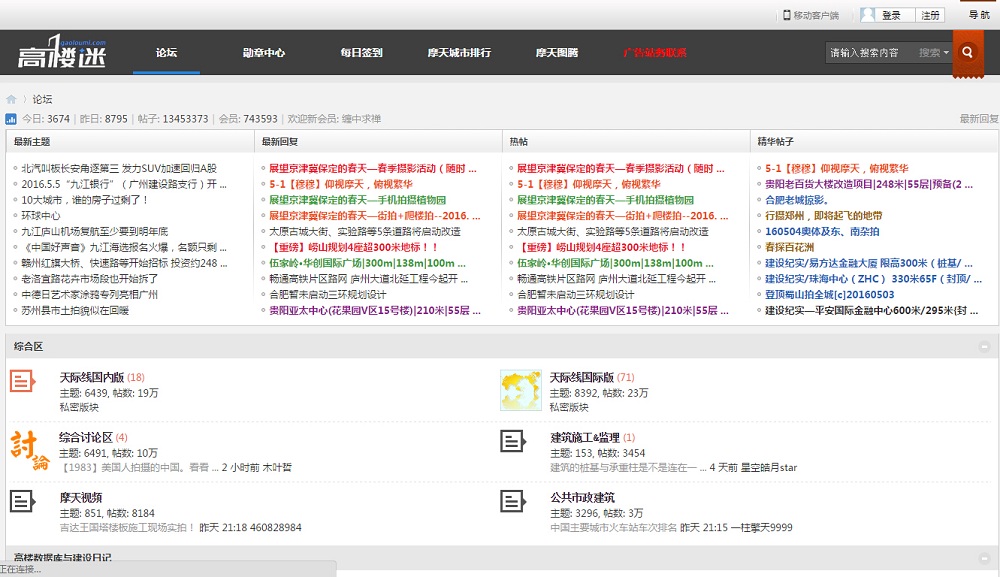1000x577 pixels.
Task: Click the user avatar icon beside 登录
Action: 867,15
